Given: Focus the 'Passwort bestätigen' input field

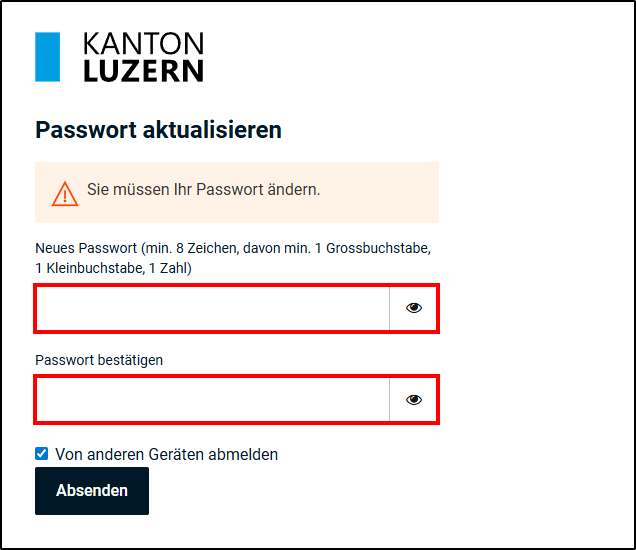Looking at the screenshot, I should tap(212, 400).
